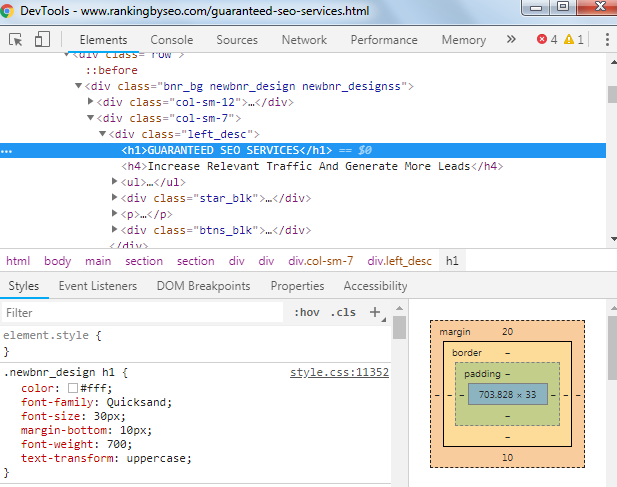
Task: Open the Accessibility sub-tab
Action: [375, 286]
